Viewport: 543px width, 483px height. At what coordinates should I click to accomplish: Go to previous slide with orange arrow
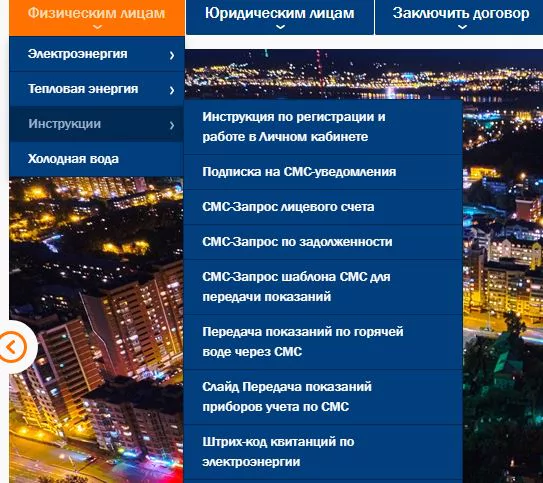coord(12,347)
